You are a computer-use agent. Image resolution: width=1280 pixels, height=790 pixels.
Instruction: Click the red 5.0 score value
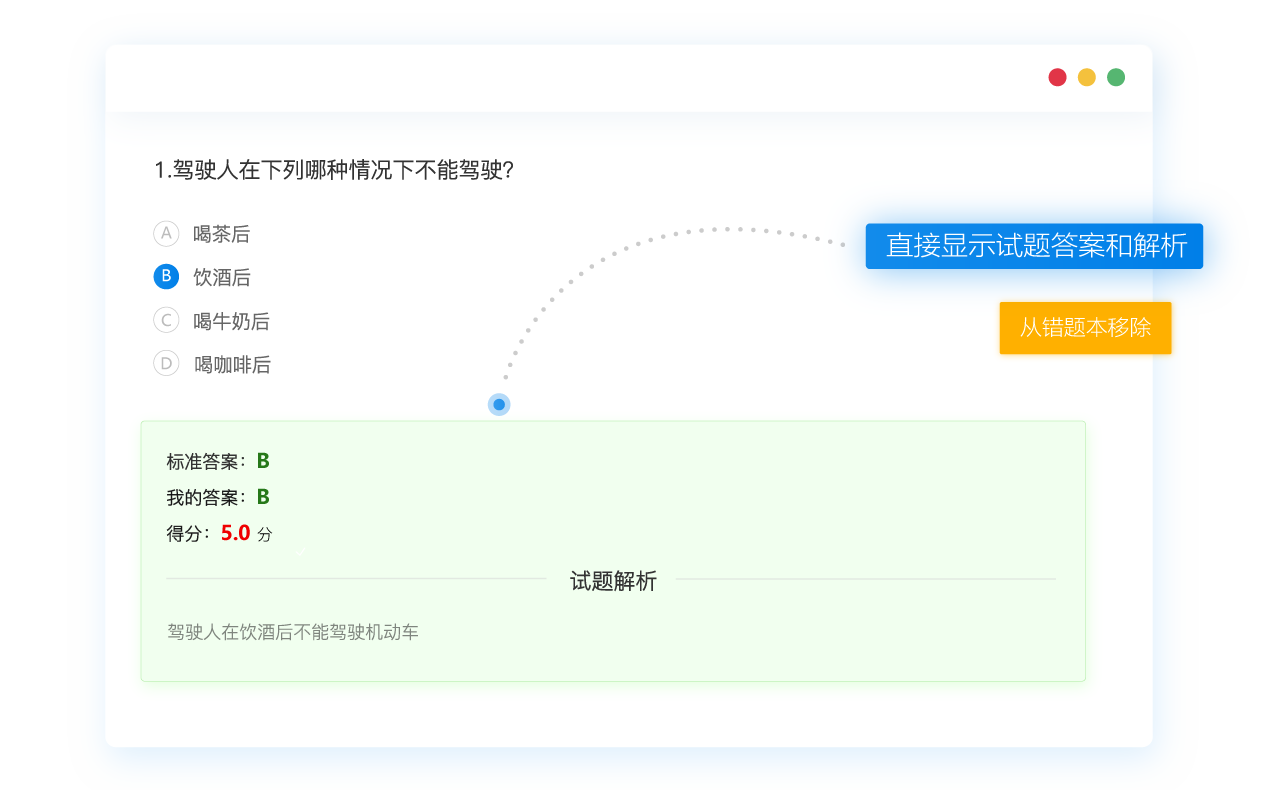[235, 533]
